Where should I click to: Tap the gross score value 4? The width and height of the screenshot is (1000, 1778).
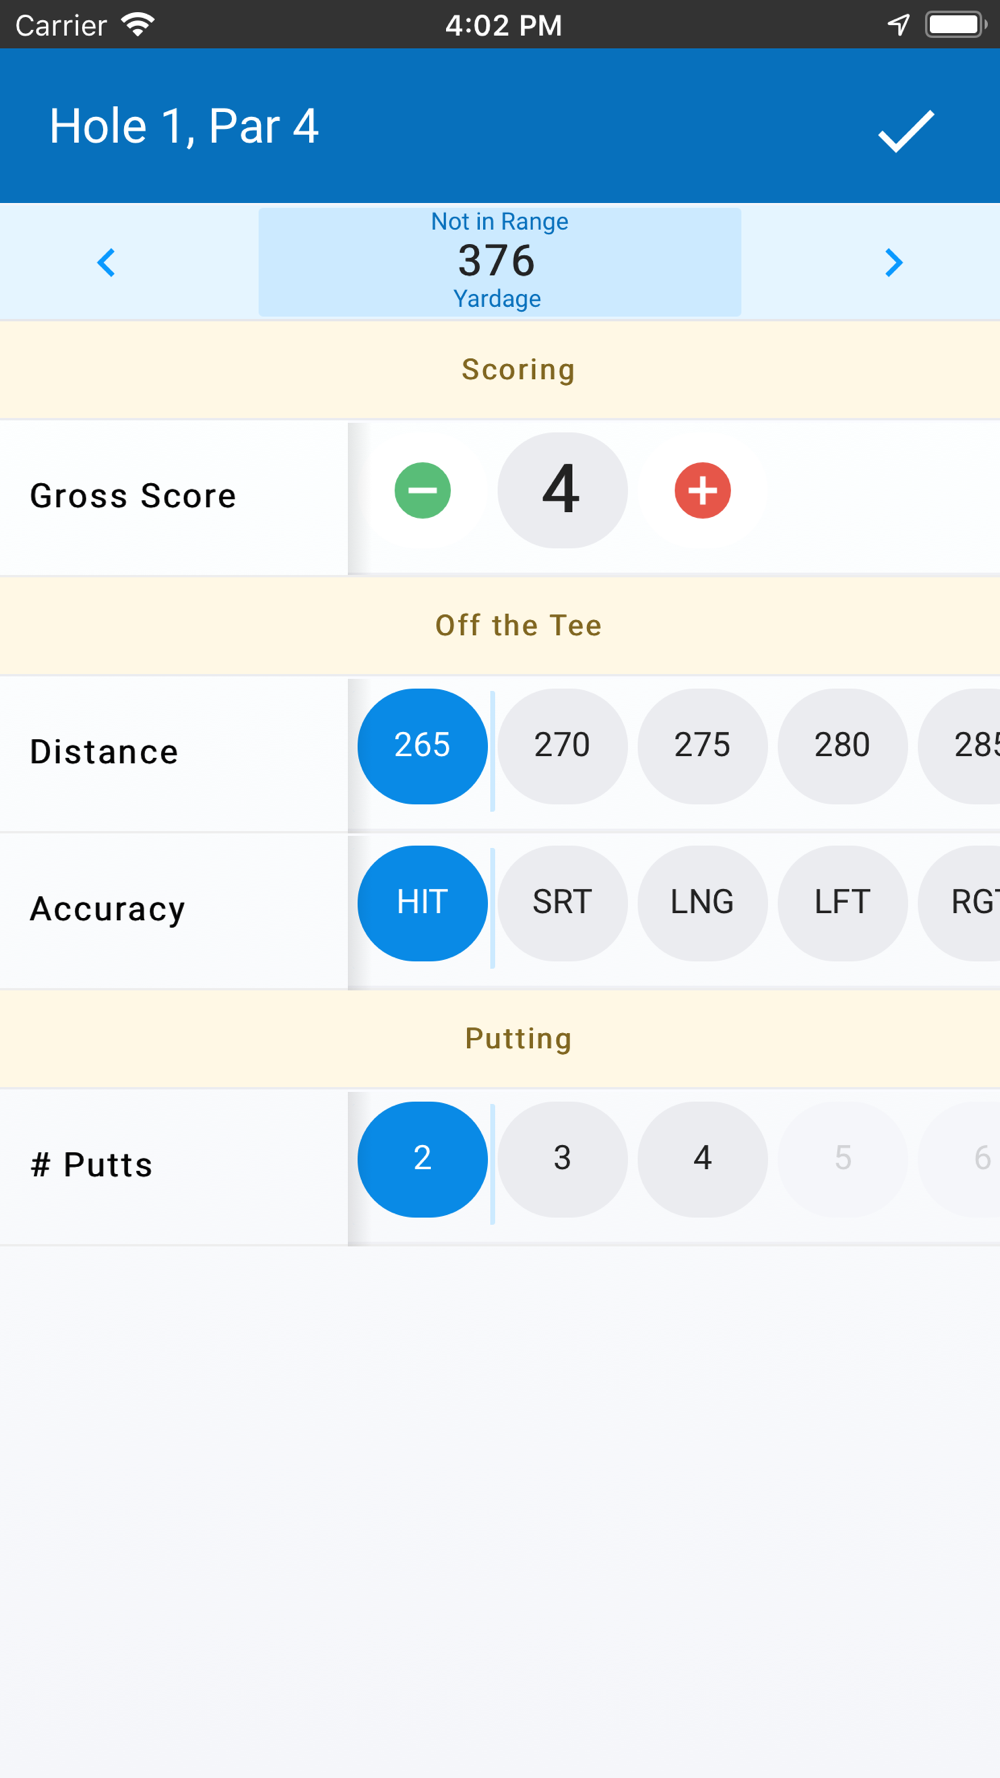pos(563,490)
